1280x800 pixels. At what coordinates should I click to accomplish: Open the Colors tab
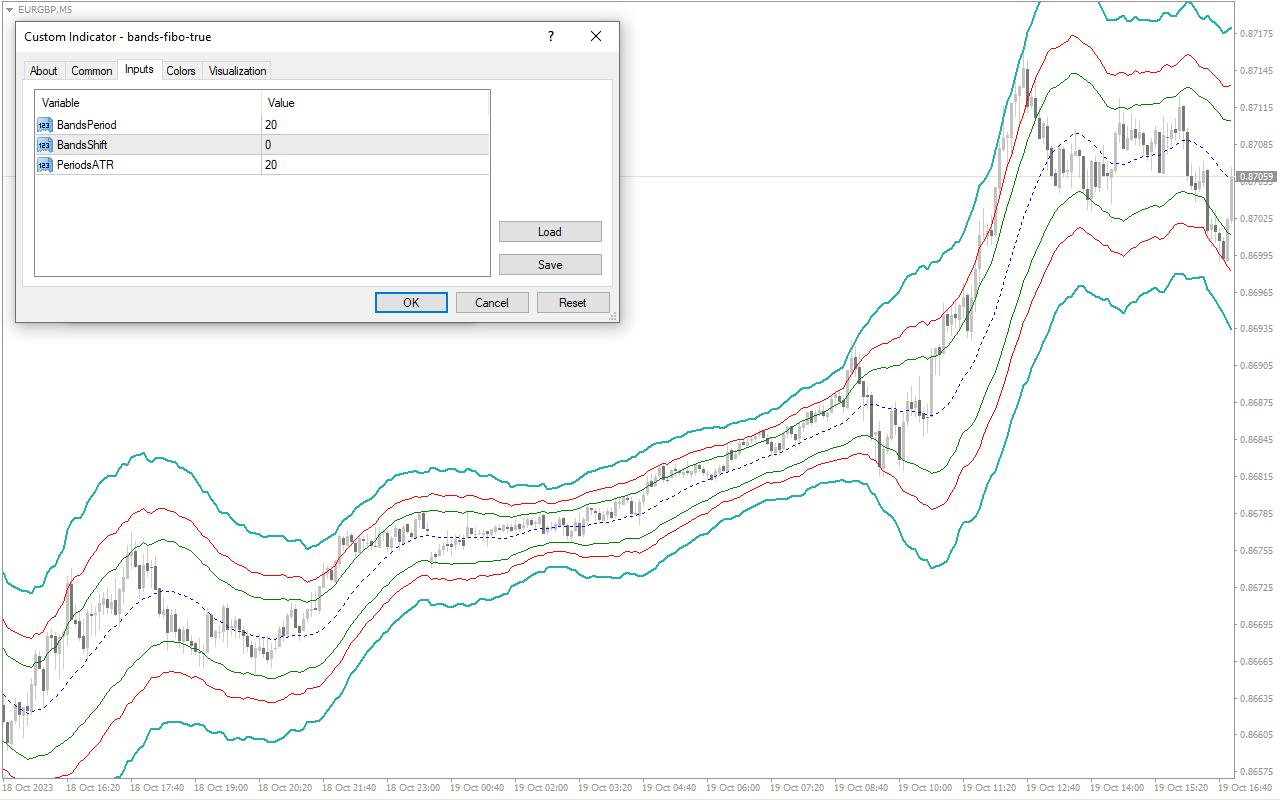(181, 71)
